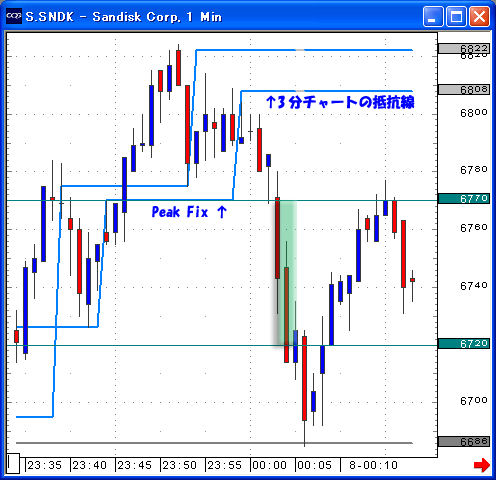Click the 23:35 time axis label
Viewport: 496px width, 480px height.
click(45, 465)
